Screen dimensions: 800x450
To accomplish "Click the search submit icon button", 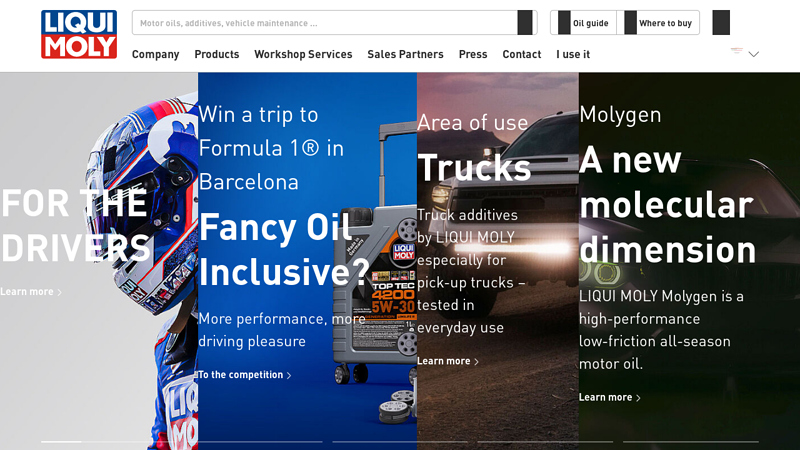I will pyautogui.click(x=524, y=23).
